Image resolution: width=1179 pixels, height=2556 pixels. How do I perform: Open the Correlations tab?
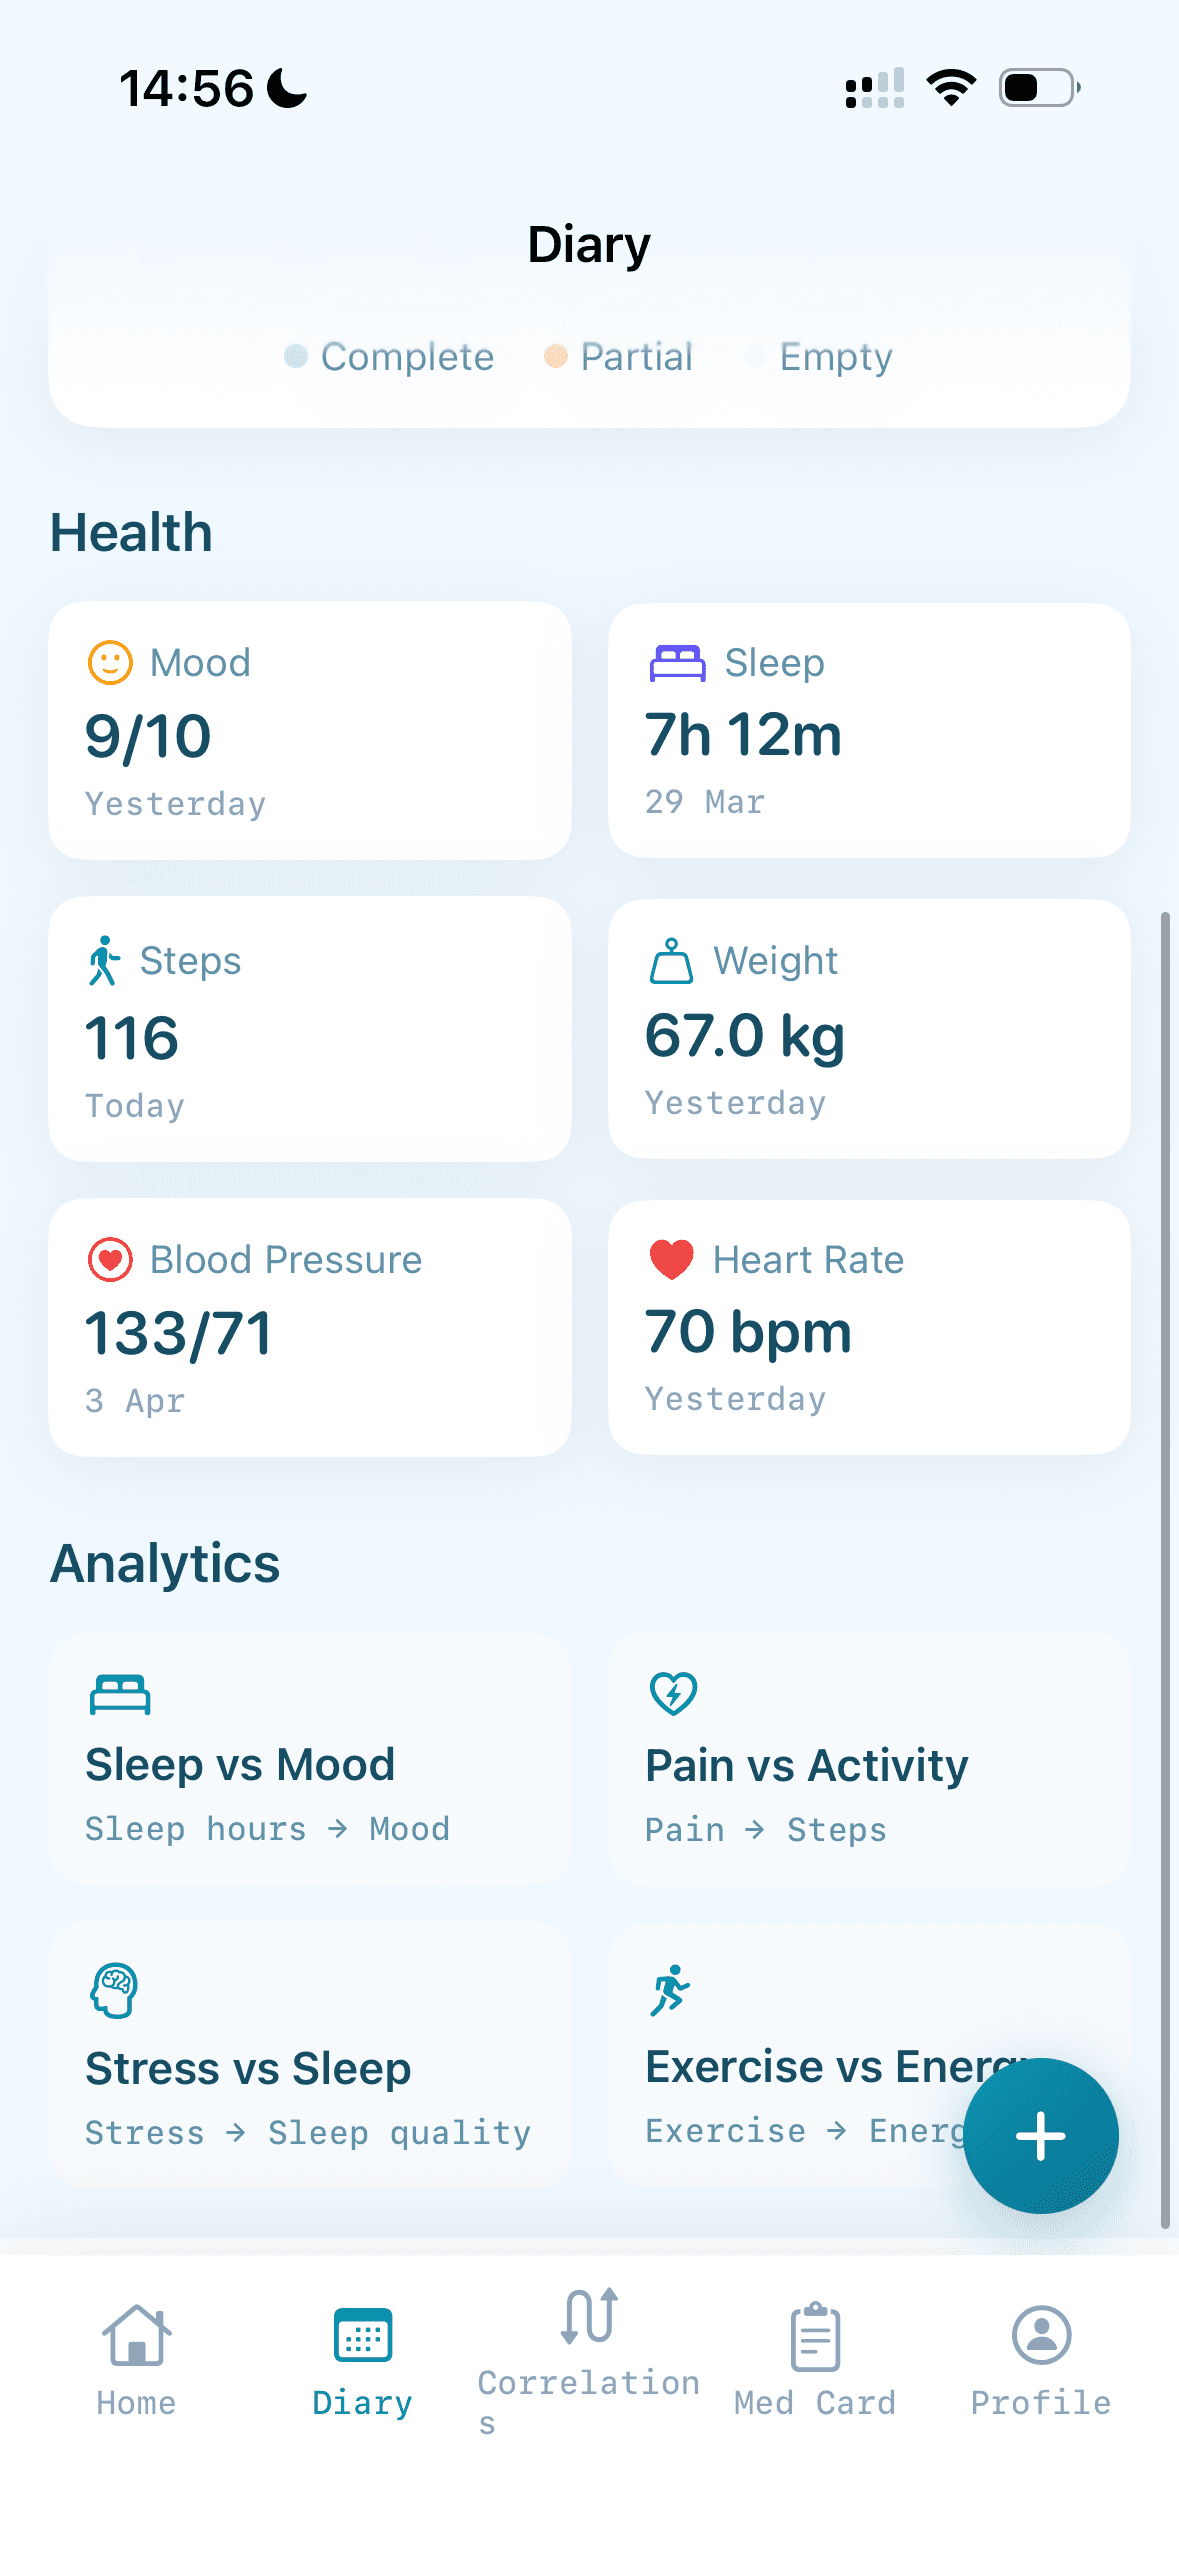[x=588, y=2358]
